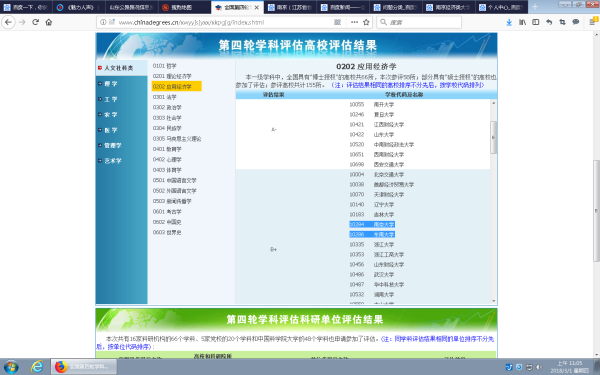600x375 pixels.
Task: Expand the 艺术学 category
Action: 113,161
